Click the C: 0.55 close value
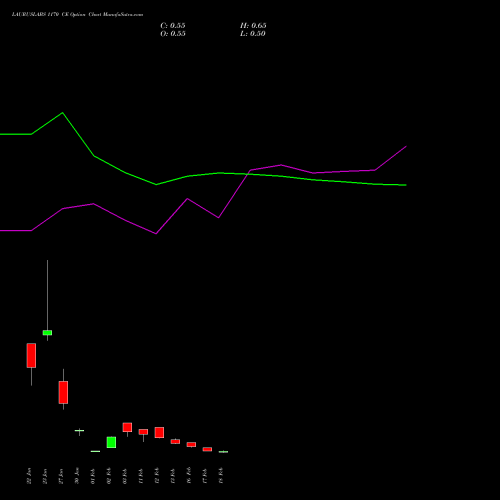500x500 pixels. click(x=173, y=26)
